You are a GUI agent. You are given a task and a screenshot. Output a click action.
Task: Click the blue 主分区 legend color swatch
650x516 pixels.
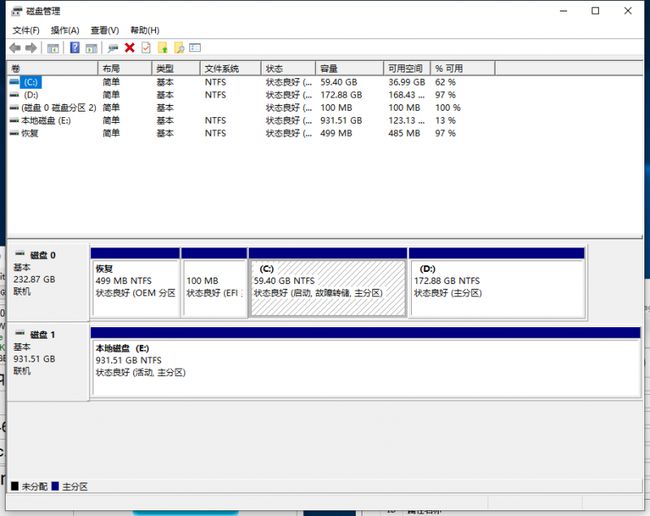55,486
